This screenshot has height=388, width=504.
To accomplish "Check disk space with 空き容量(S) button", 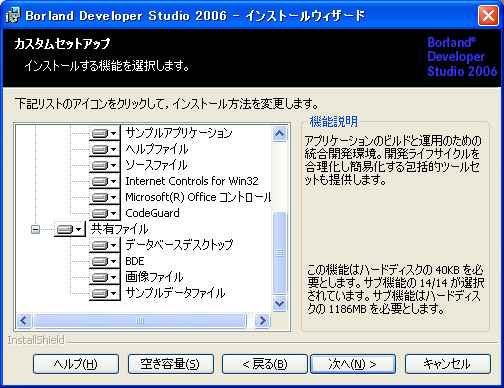I will (x=171, y=364).
